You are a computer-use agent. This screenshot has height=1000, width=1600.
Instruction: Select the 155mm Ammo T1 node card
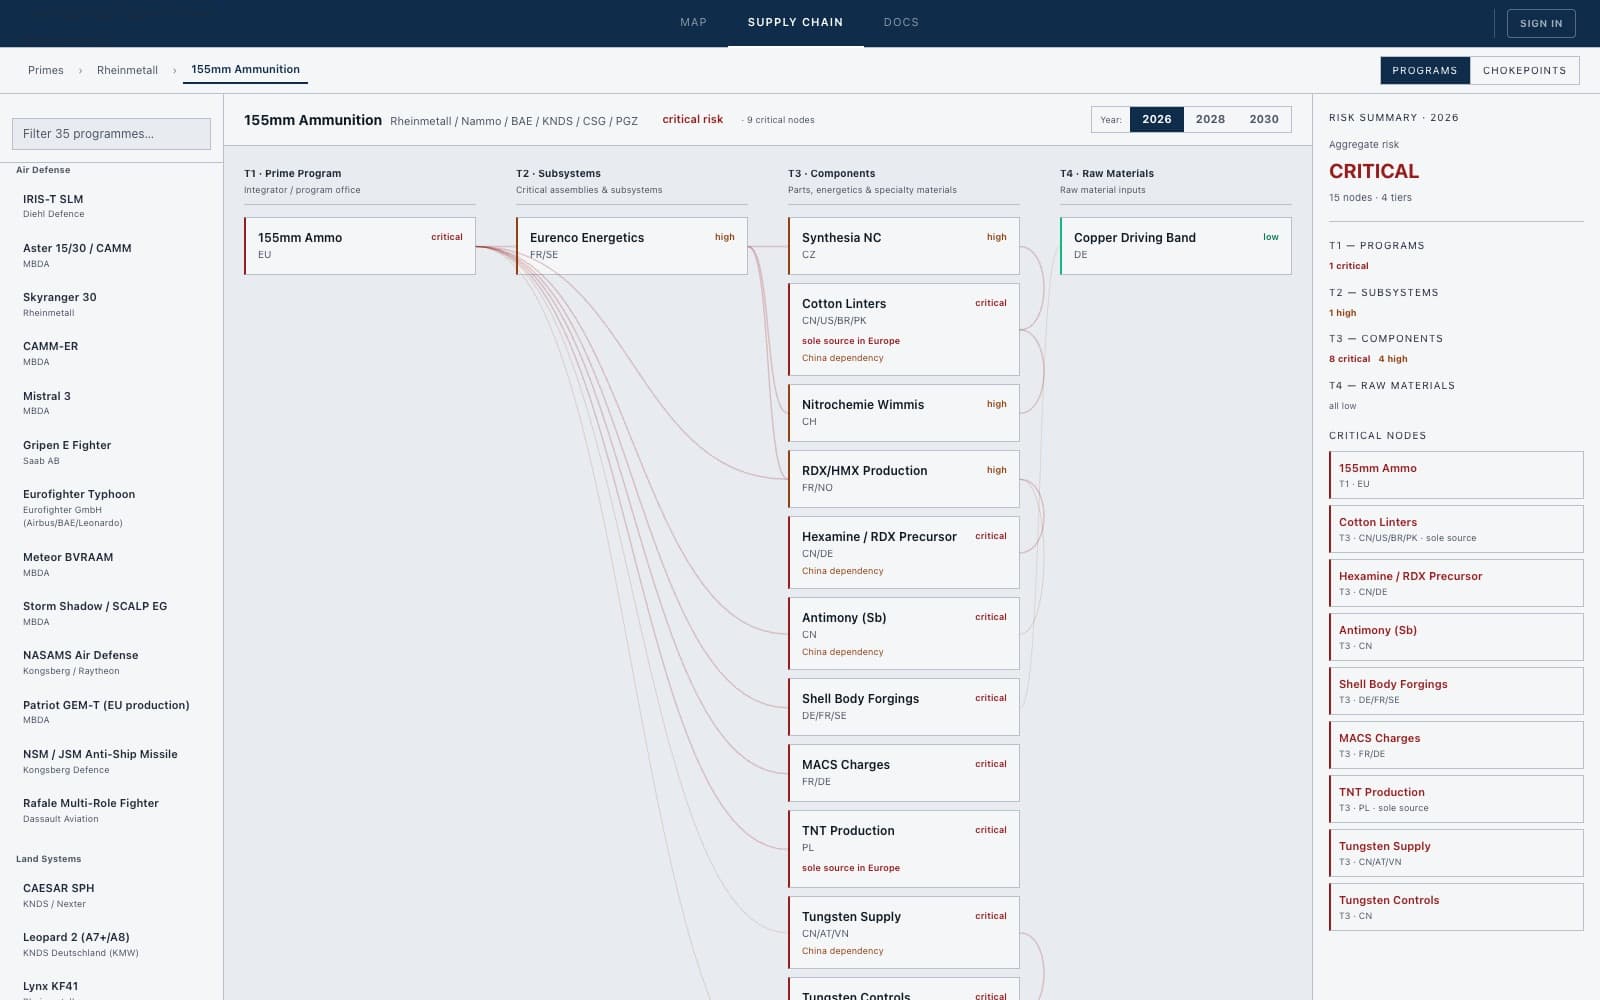(x=360, y=246)
